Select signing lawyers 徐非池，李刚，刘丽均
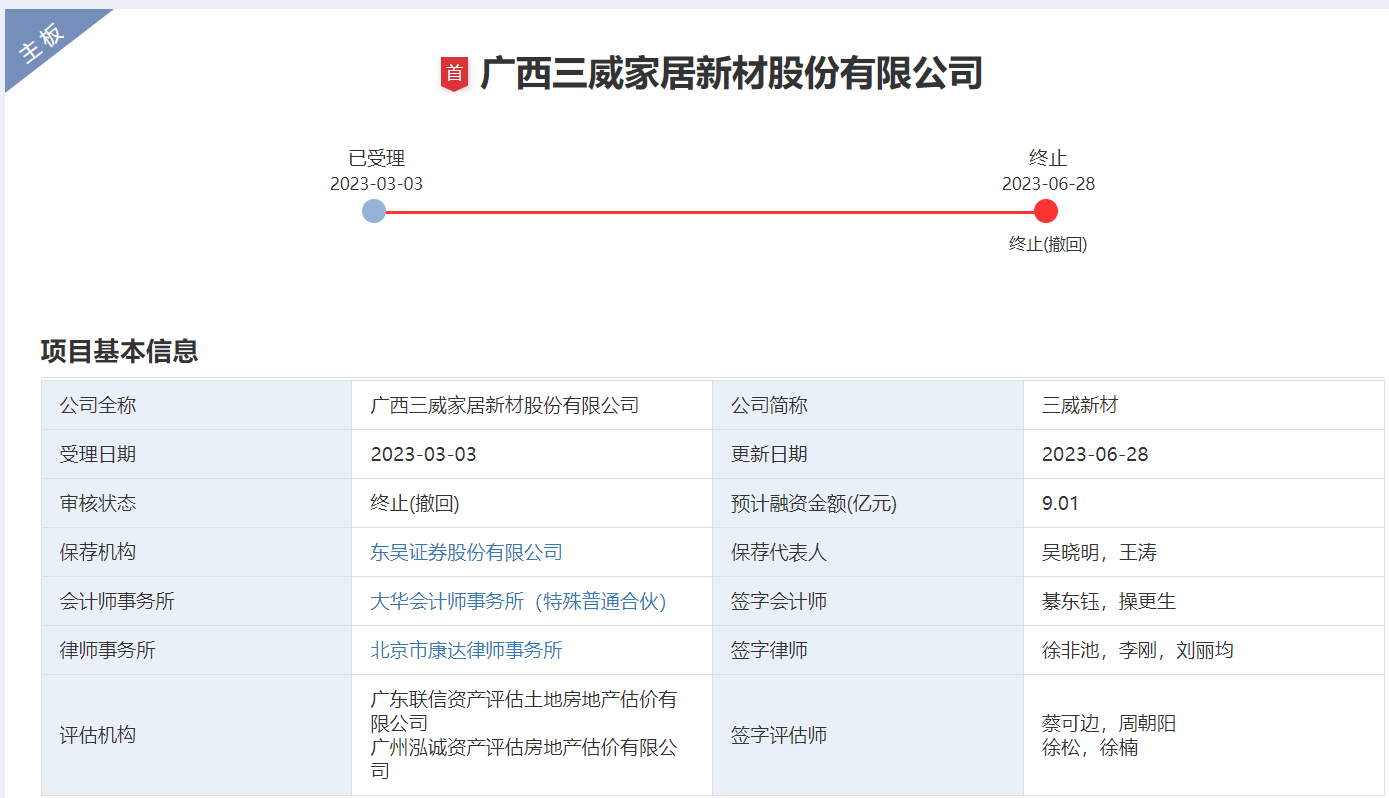 (x=1137, y=650)
